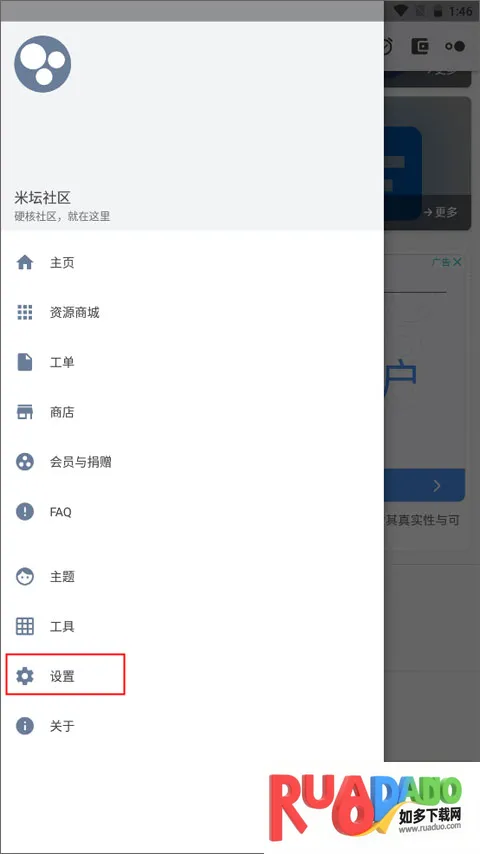This screenshot has width=480, height=854.
Task: Open the 资源商城 grid icon
Action: pyautogui.click(x=25, y=312)
